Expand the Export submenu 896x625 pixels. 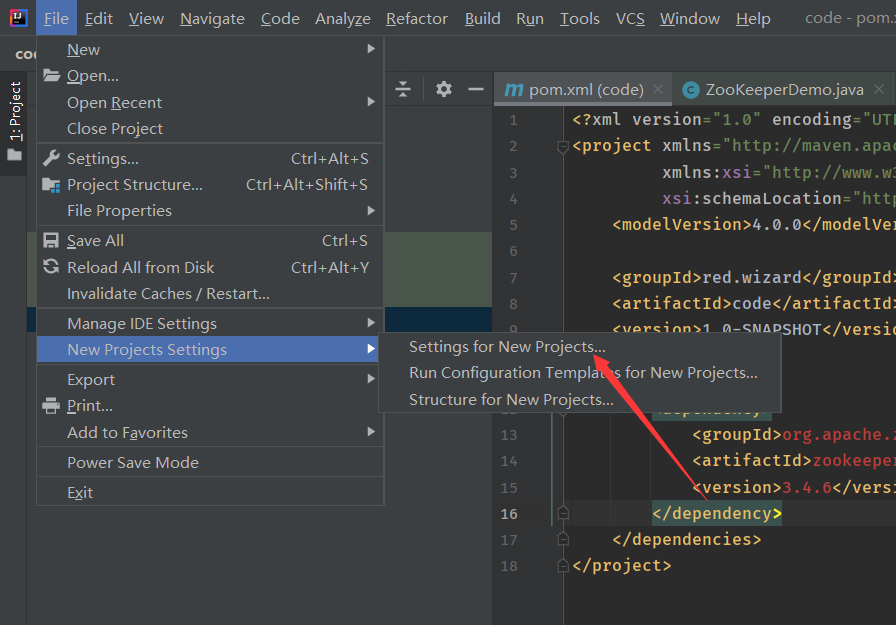click(x=91, y=380)
